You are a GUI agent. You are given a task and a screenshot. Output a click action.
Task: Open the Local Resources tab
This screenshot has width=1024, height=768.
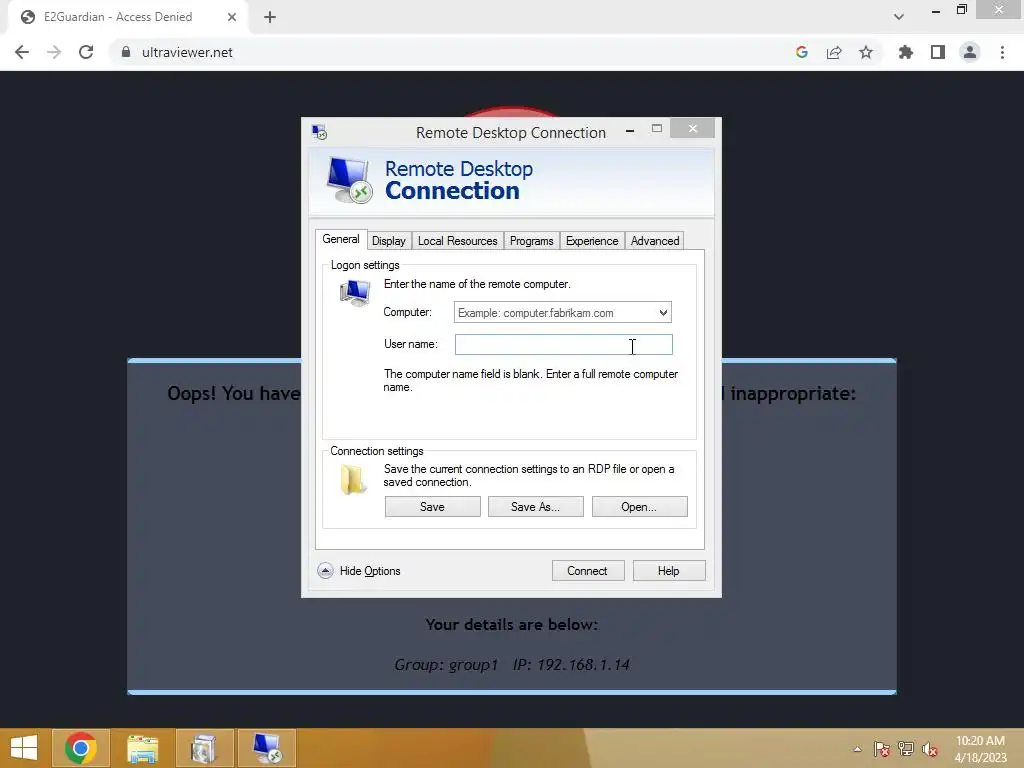coord(458,241)
